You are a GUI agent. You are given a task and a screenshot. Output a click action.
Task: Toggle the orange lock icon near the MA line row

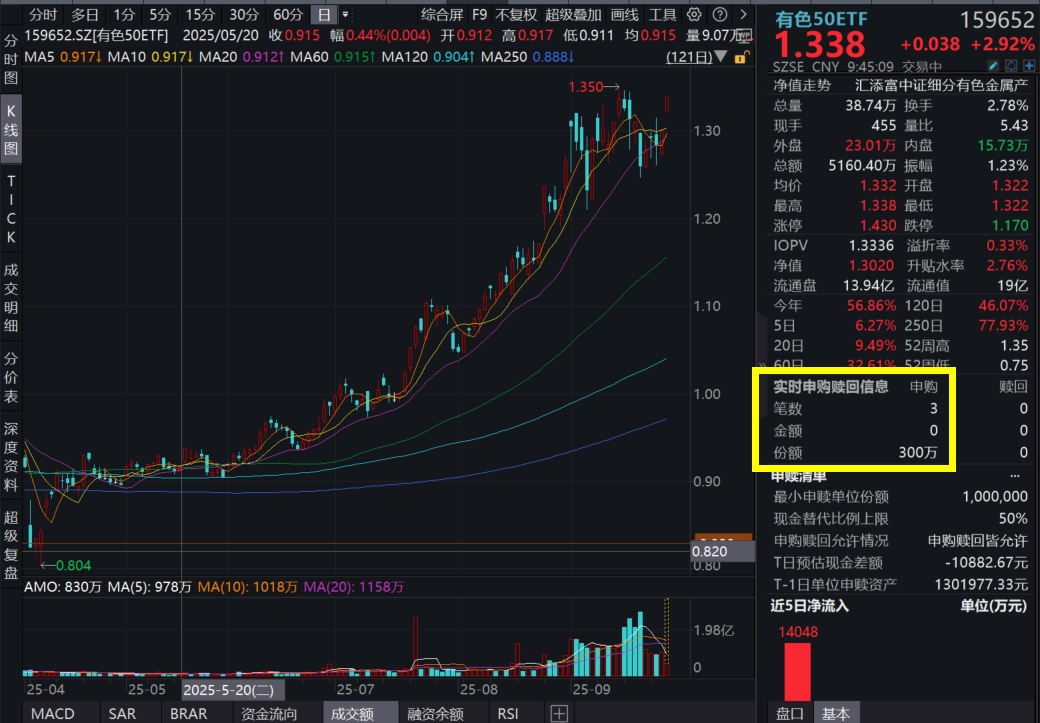point(740,57)
